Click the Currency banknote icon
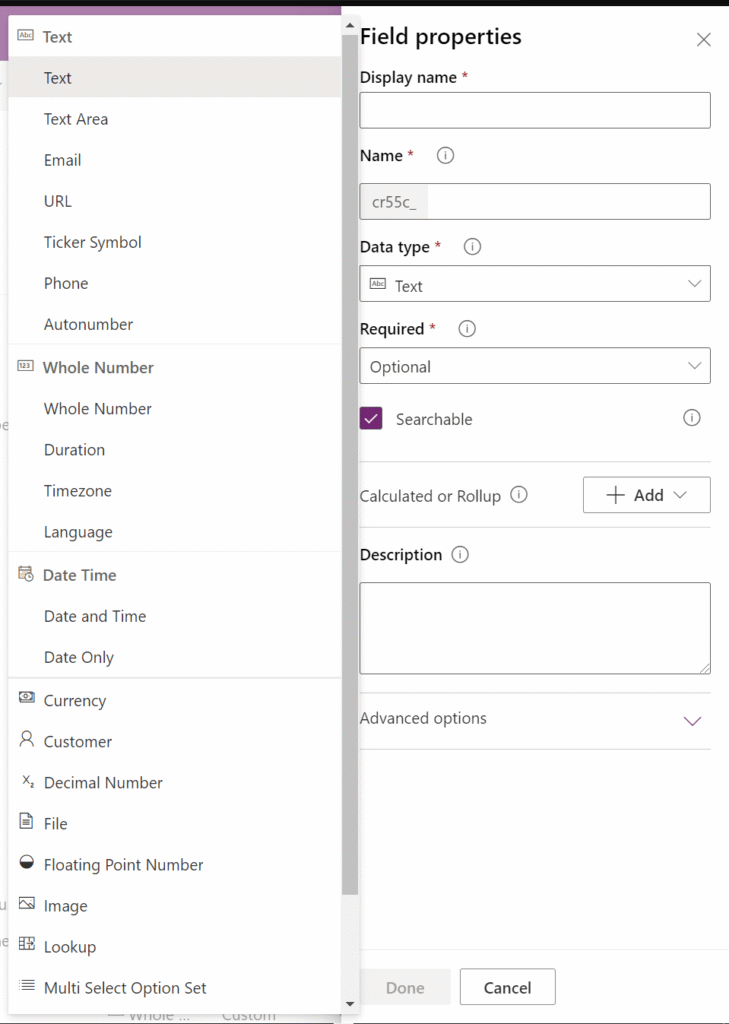Viewport: 729px width, 1024px height. (27, 697)
